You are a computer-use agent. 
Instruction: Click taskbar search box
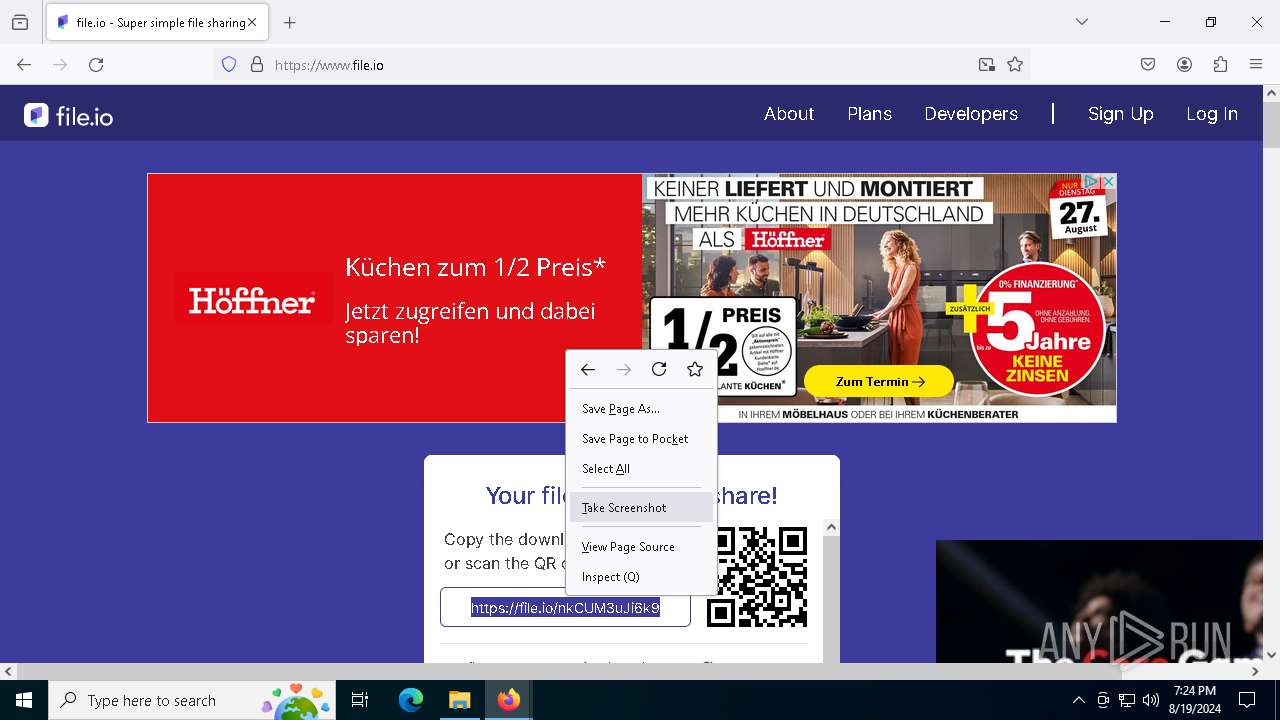[x=193, y=700]
